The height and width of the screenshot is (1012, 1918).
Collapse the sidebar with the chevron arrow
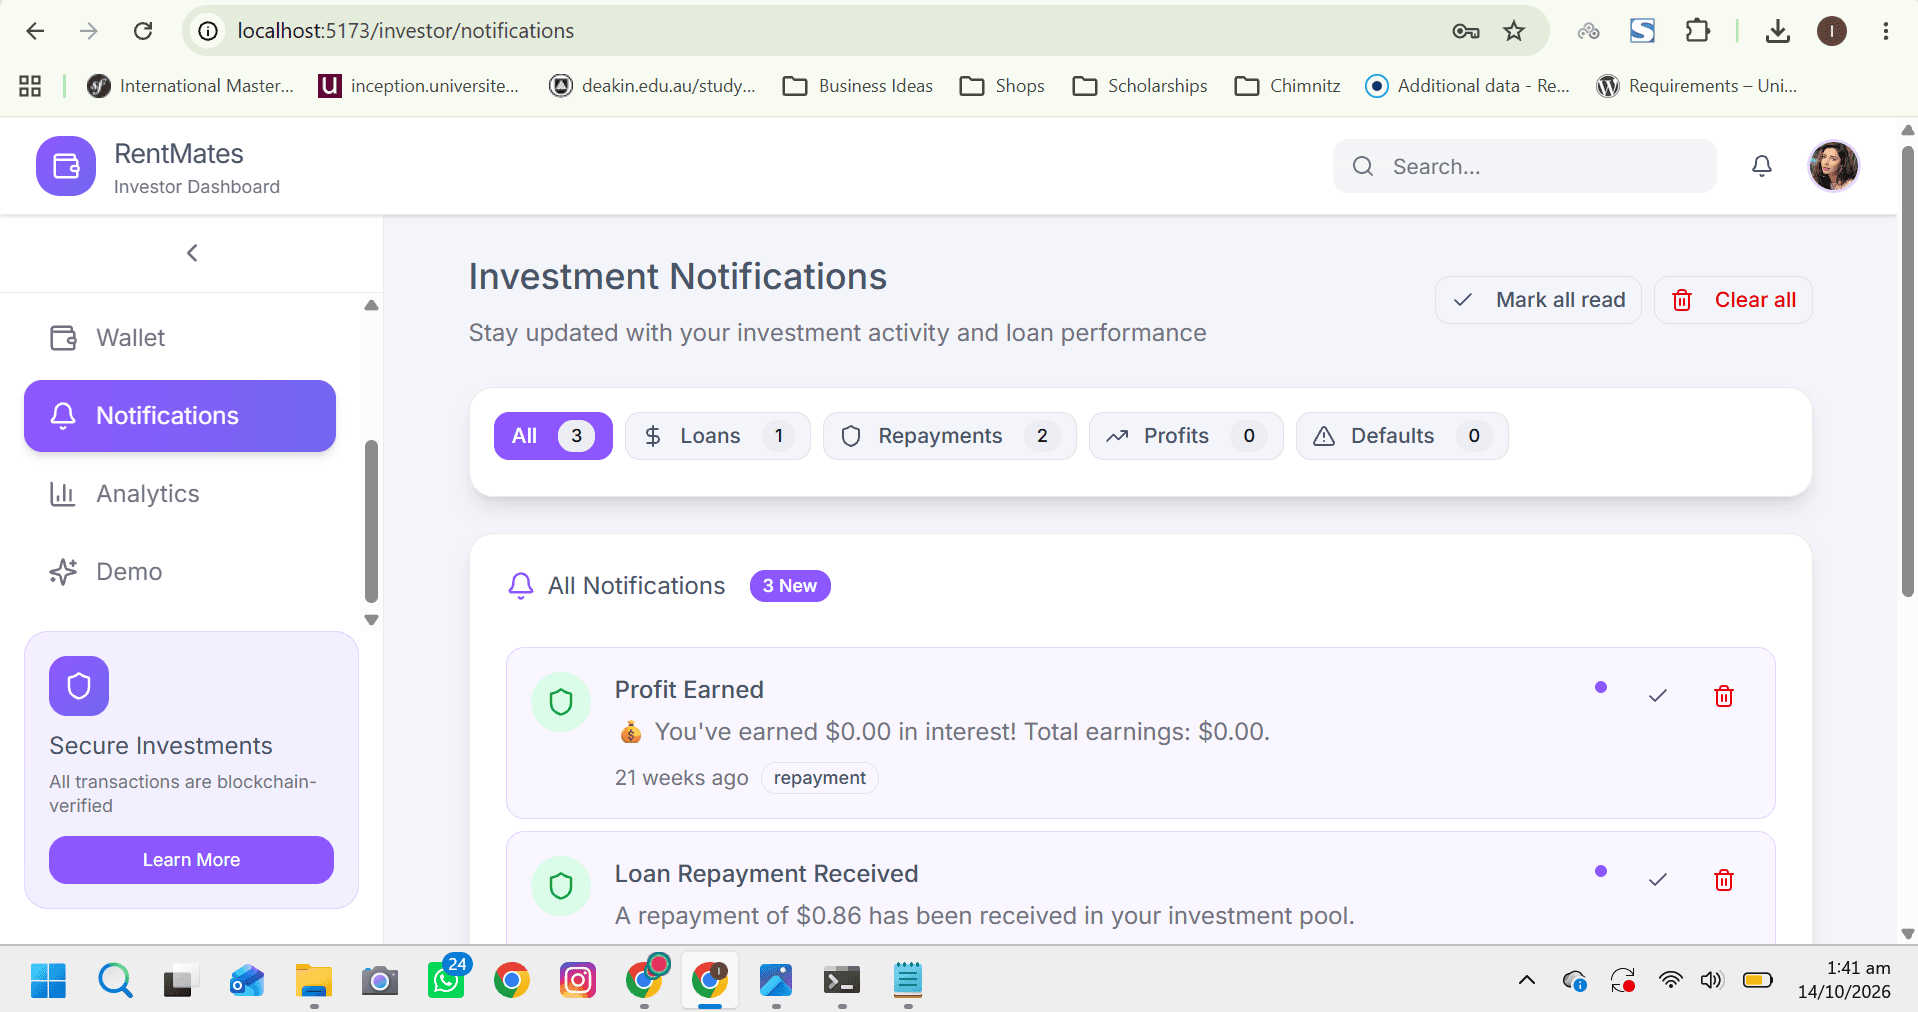point(192,253)
